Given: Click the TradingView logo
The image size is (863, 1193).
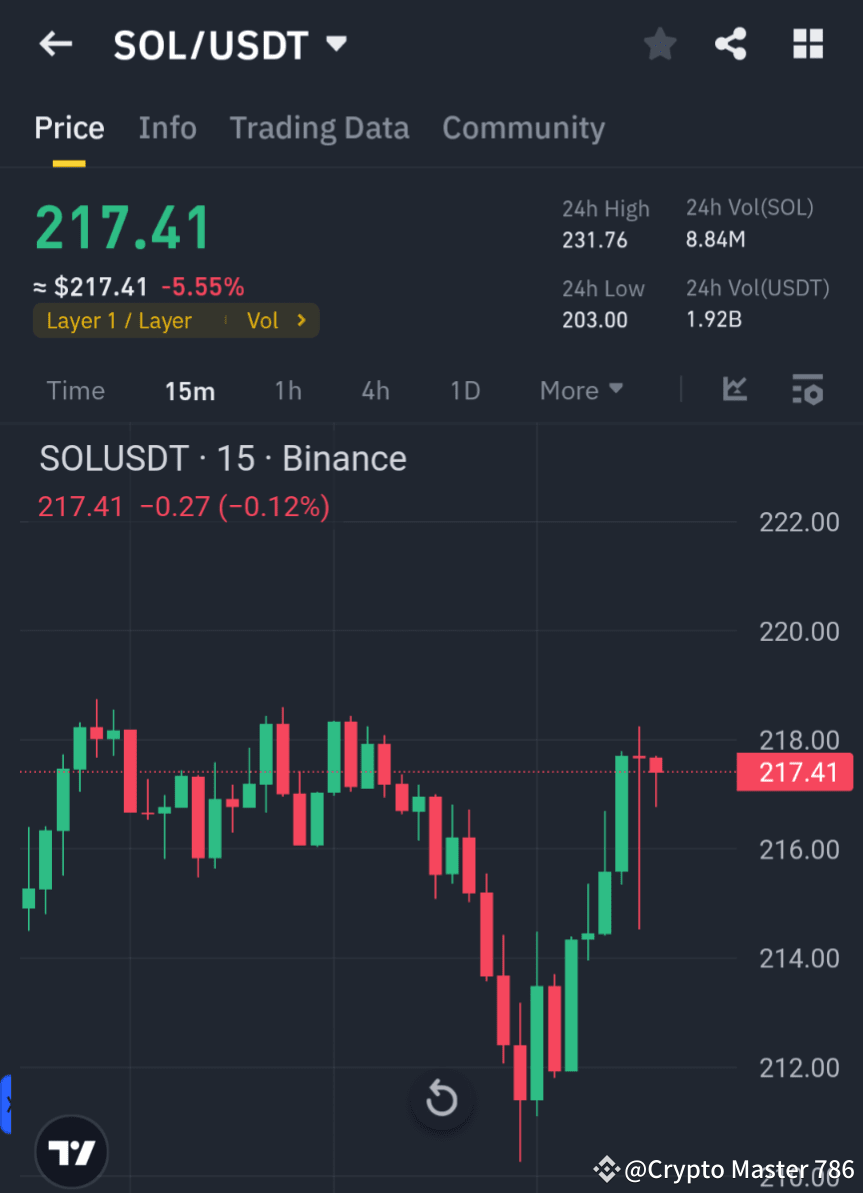Looking at the screenshot, I should 70,1151.
